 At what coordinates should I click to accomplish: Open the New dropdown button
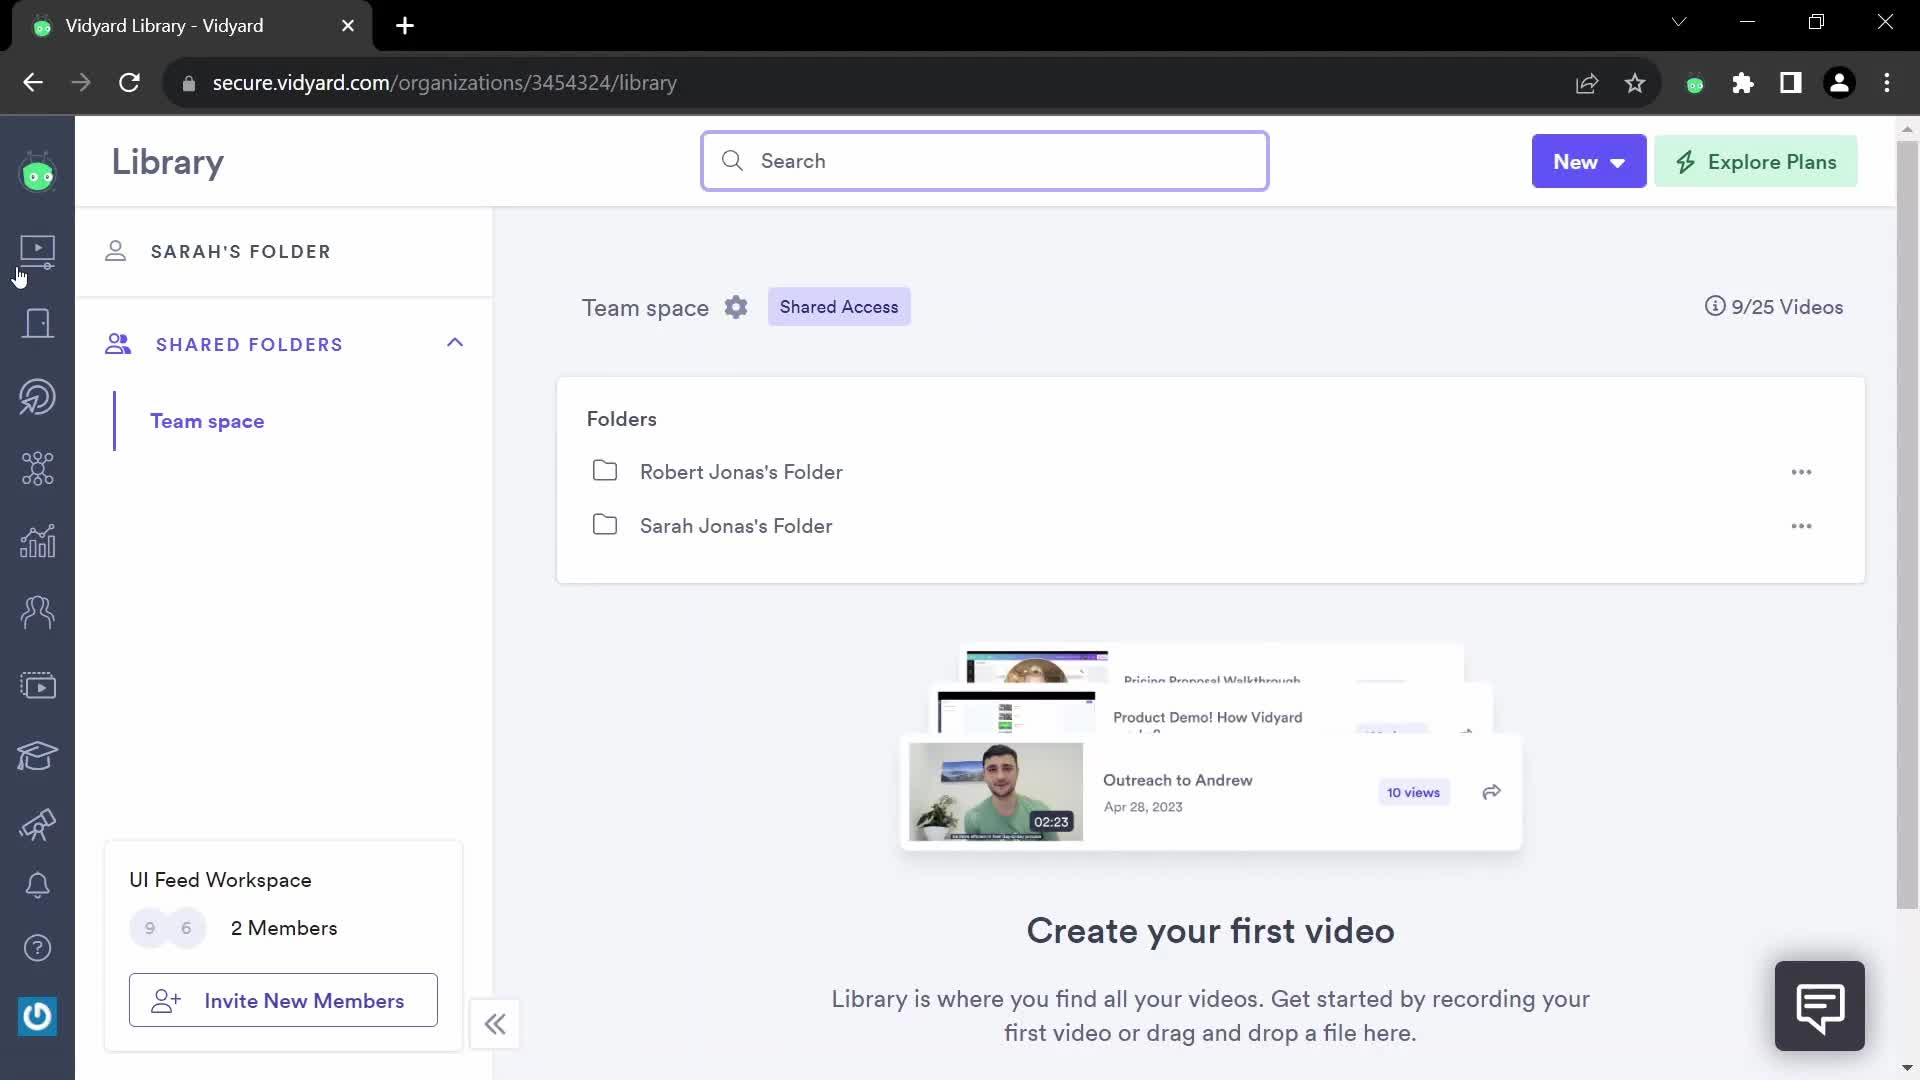point(1588,161)
